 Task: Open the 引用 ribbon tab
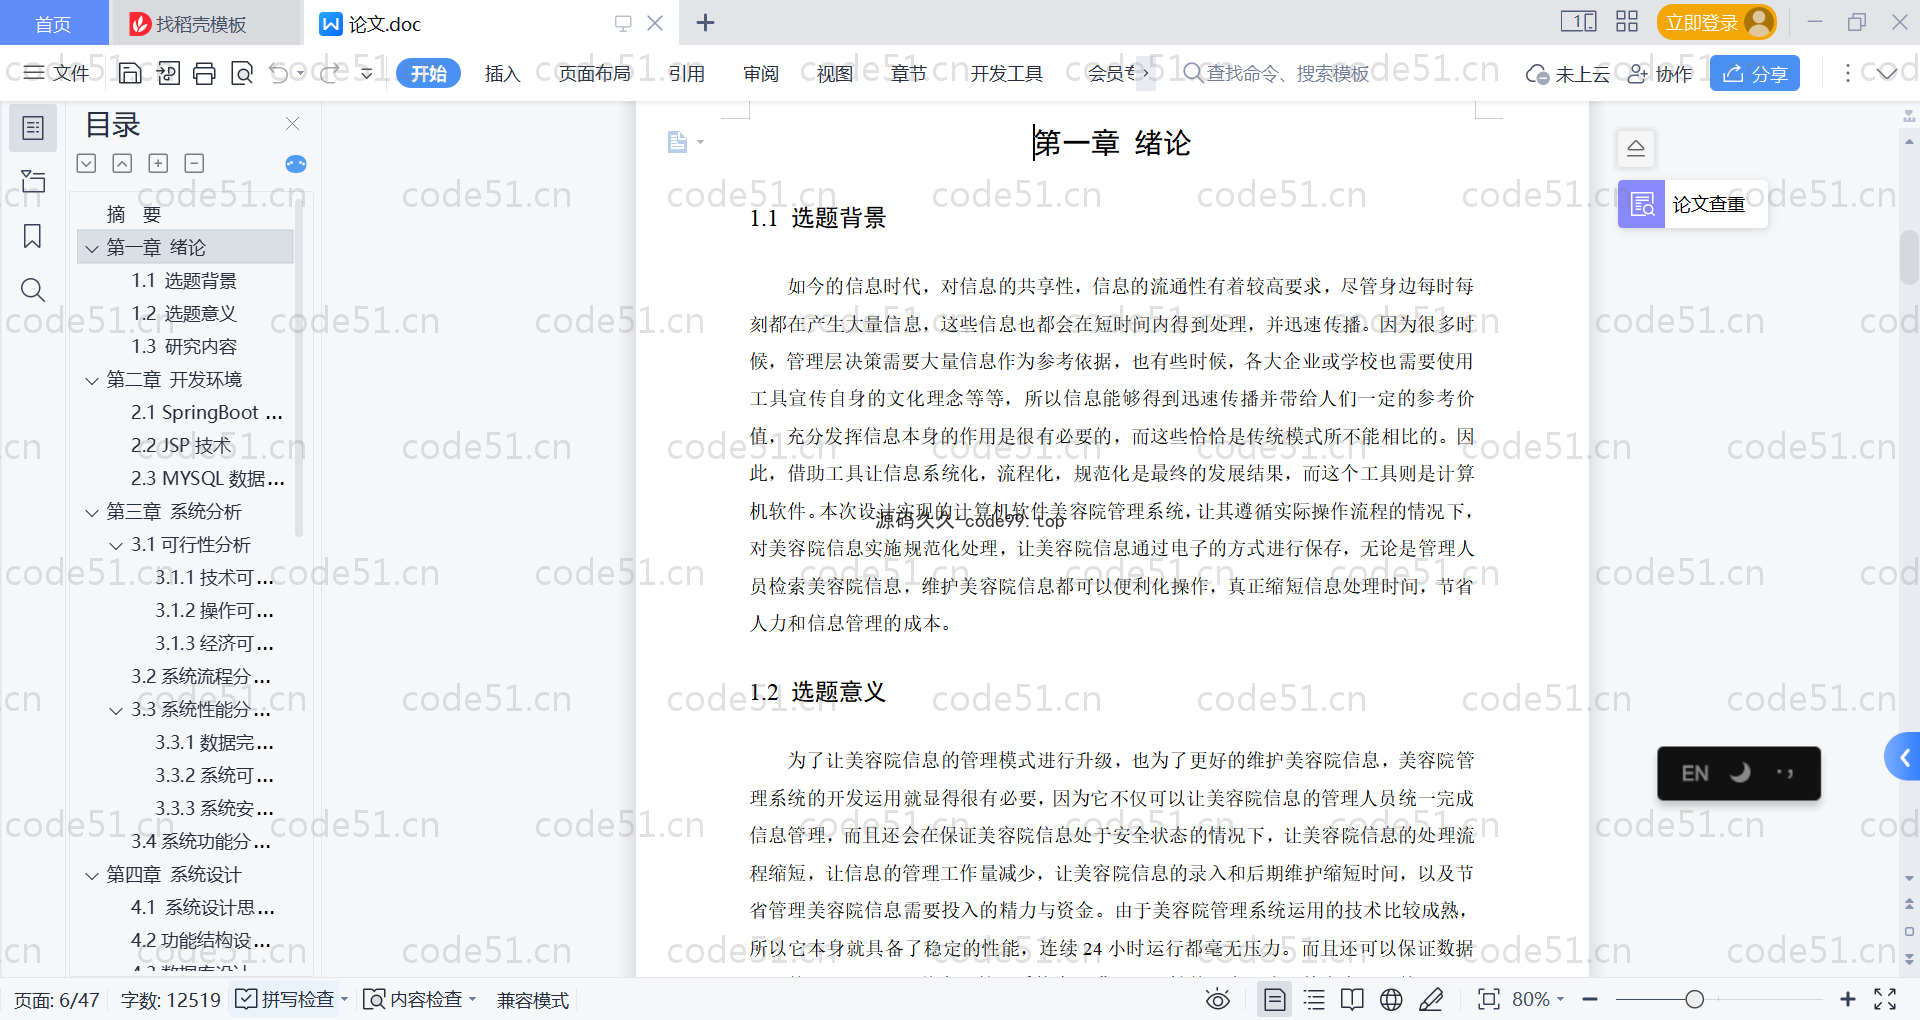click(x=687, y=73)
